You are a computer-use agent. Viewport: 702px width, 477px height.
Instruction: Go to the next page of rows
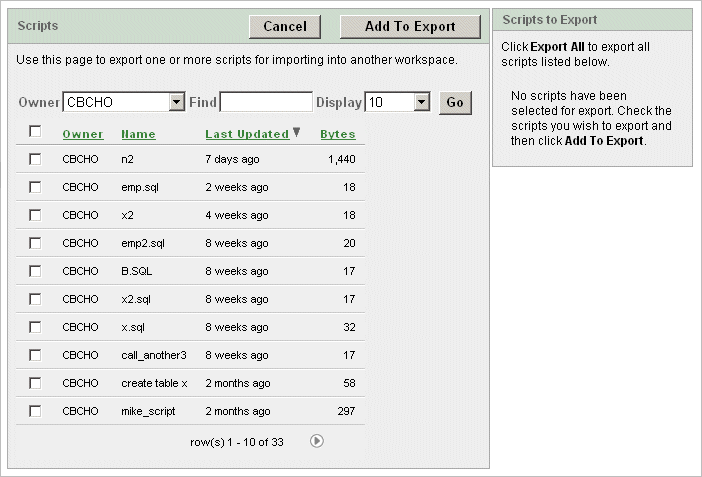pos(317,440)
